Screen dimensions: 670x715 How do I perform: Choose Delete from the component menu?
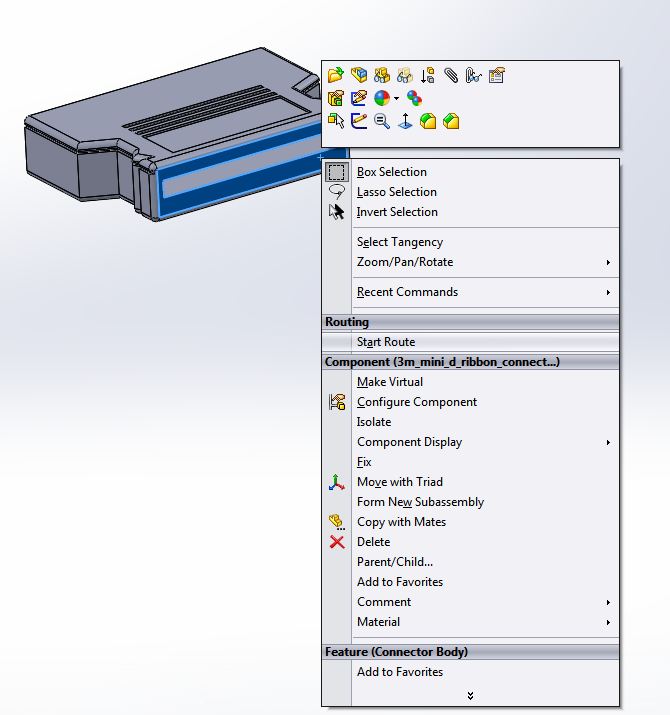(470, 542)
